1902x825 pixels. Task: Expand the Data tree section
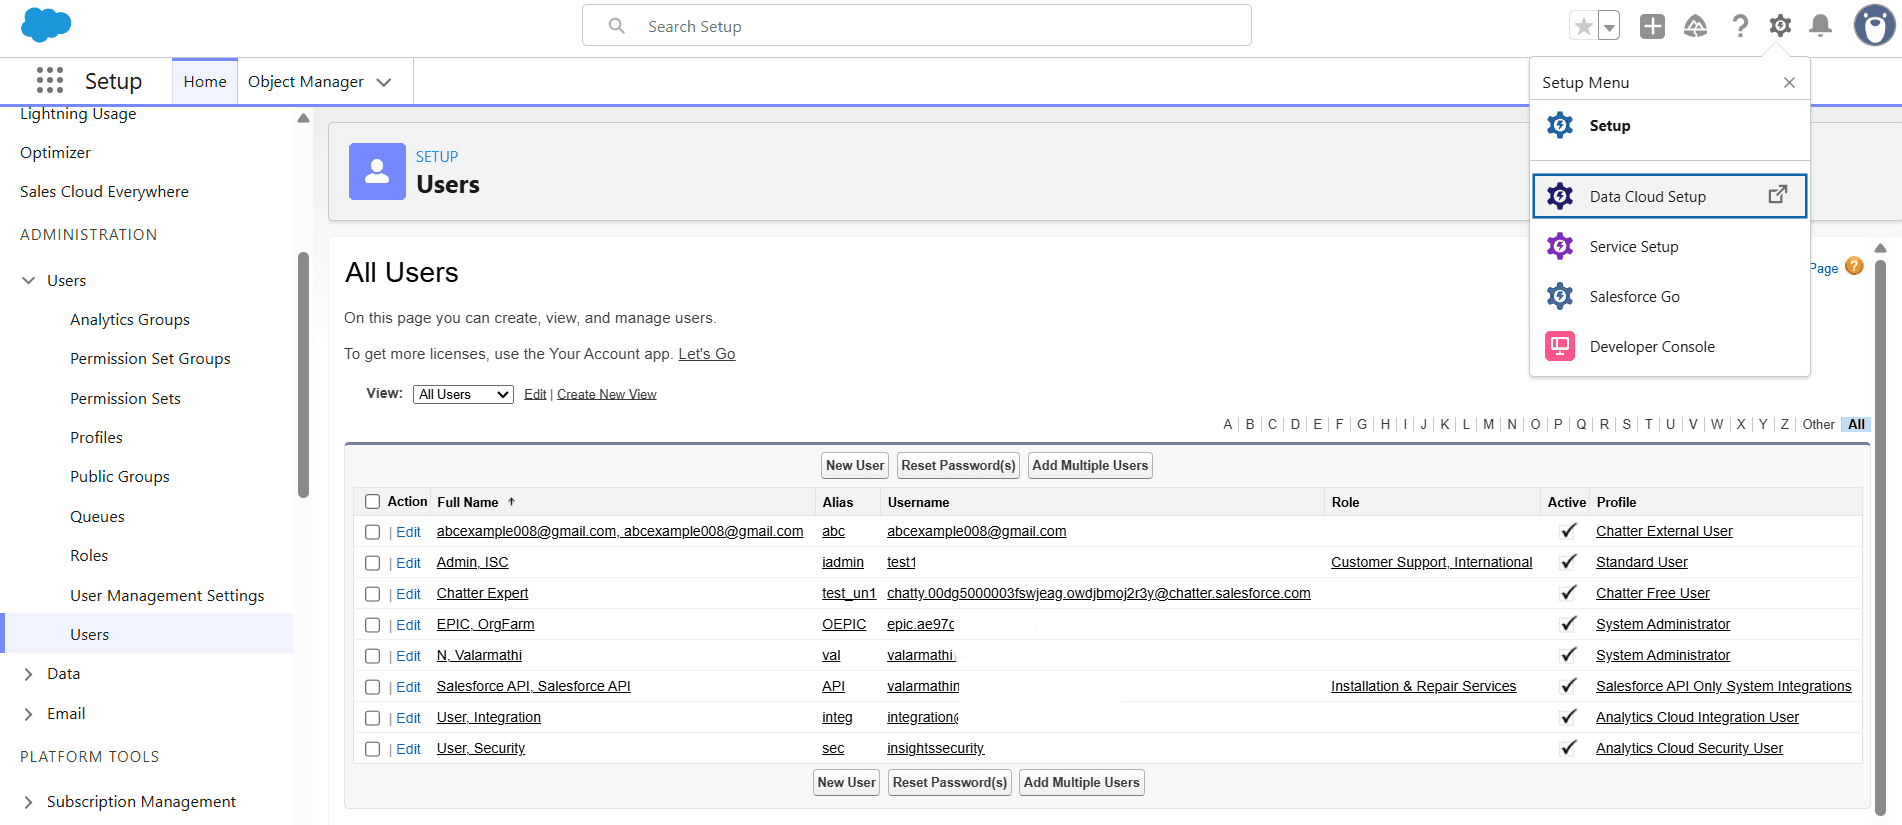[x=29, y=674]
